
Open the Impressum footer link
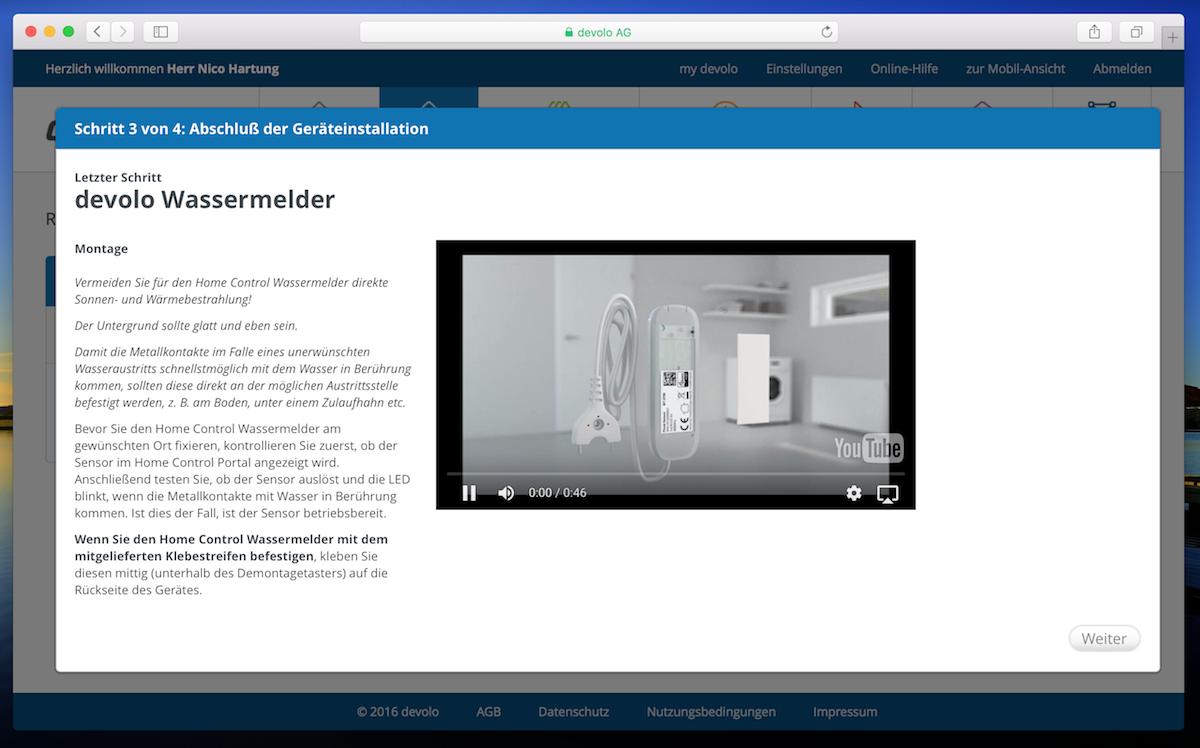coord(845,712)
